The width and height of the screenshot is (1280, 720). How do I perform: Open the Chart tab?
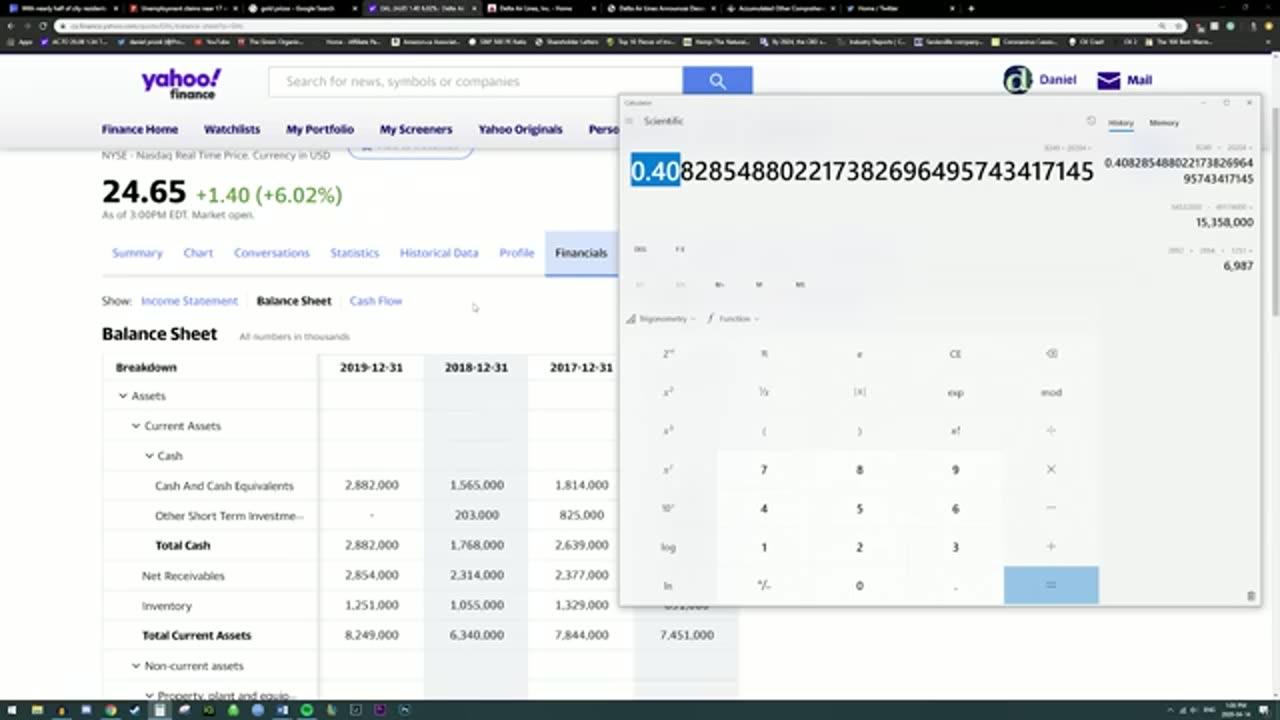point(198,253)
